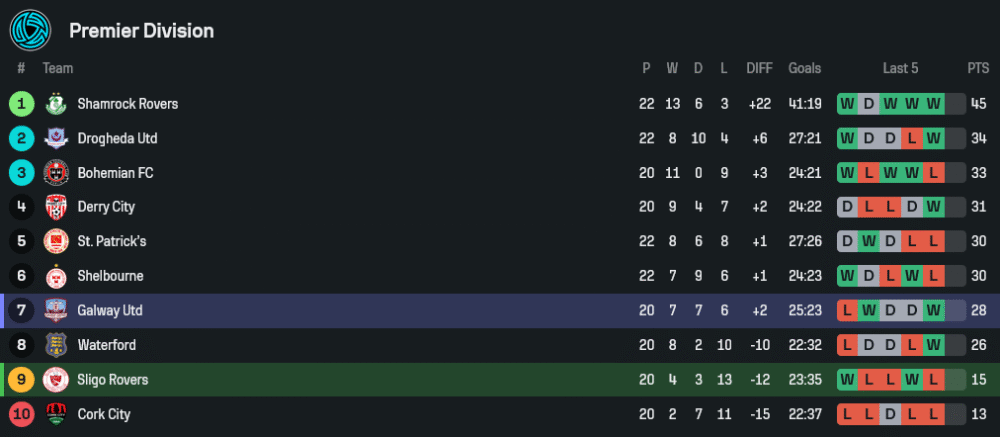Viewport: 1000px width, 437px height.
Task: Click the Bohemian FC club crest
Action: click(56, 173)
